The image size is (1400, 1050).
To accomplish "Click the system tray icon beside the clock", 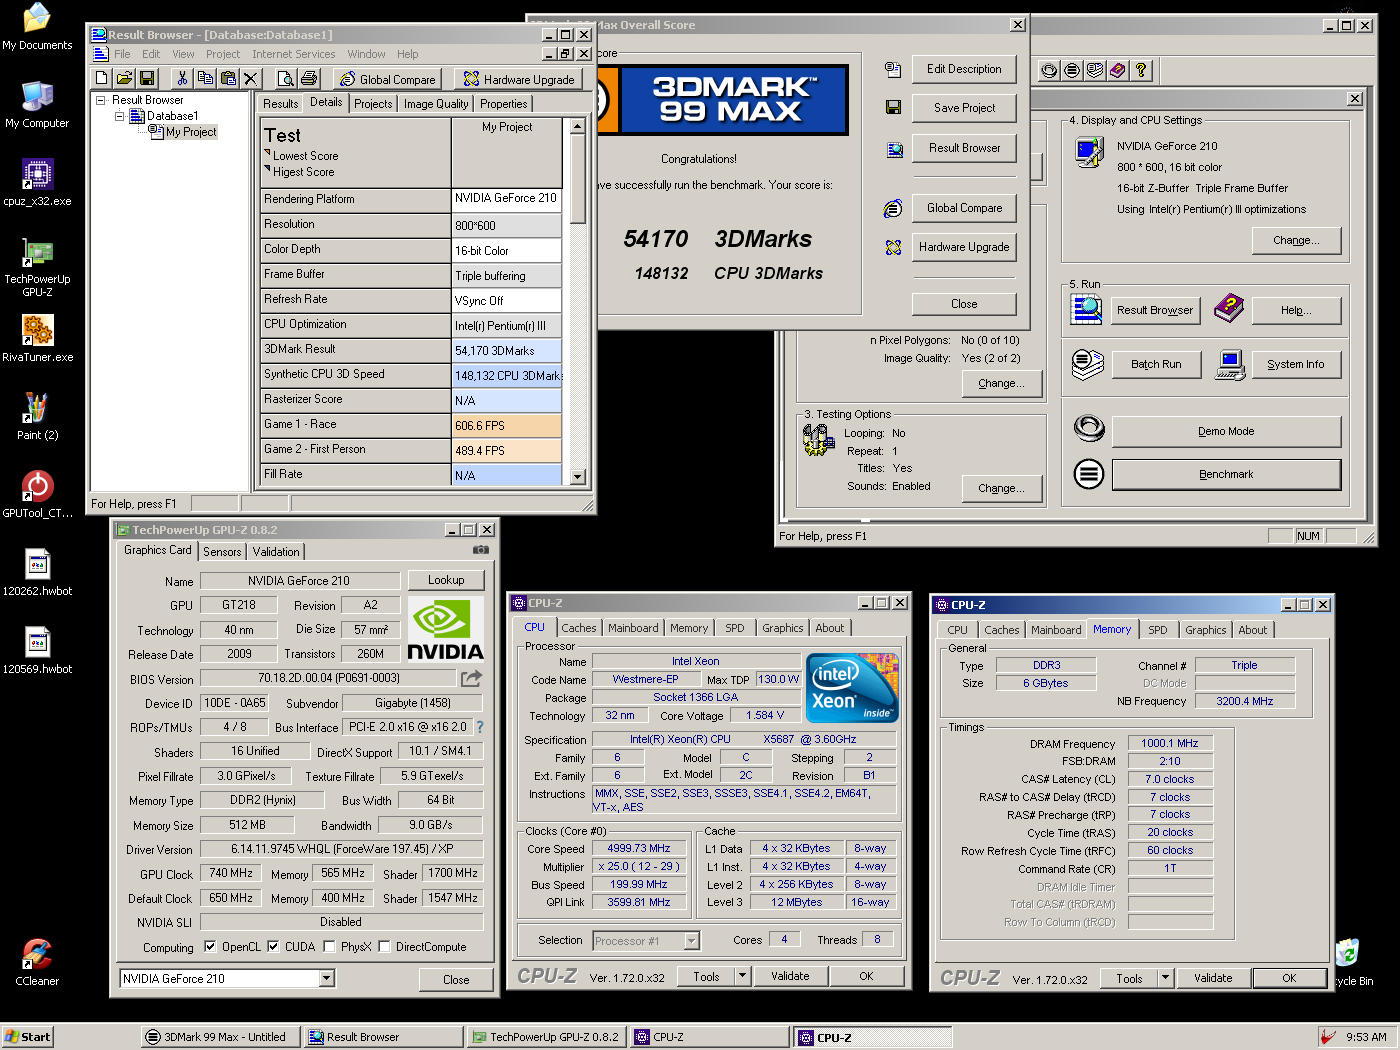I will (1328, 1037).
